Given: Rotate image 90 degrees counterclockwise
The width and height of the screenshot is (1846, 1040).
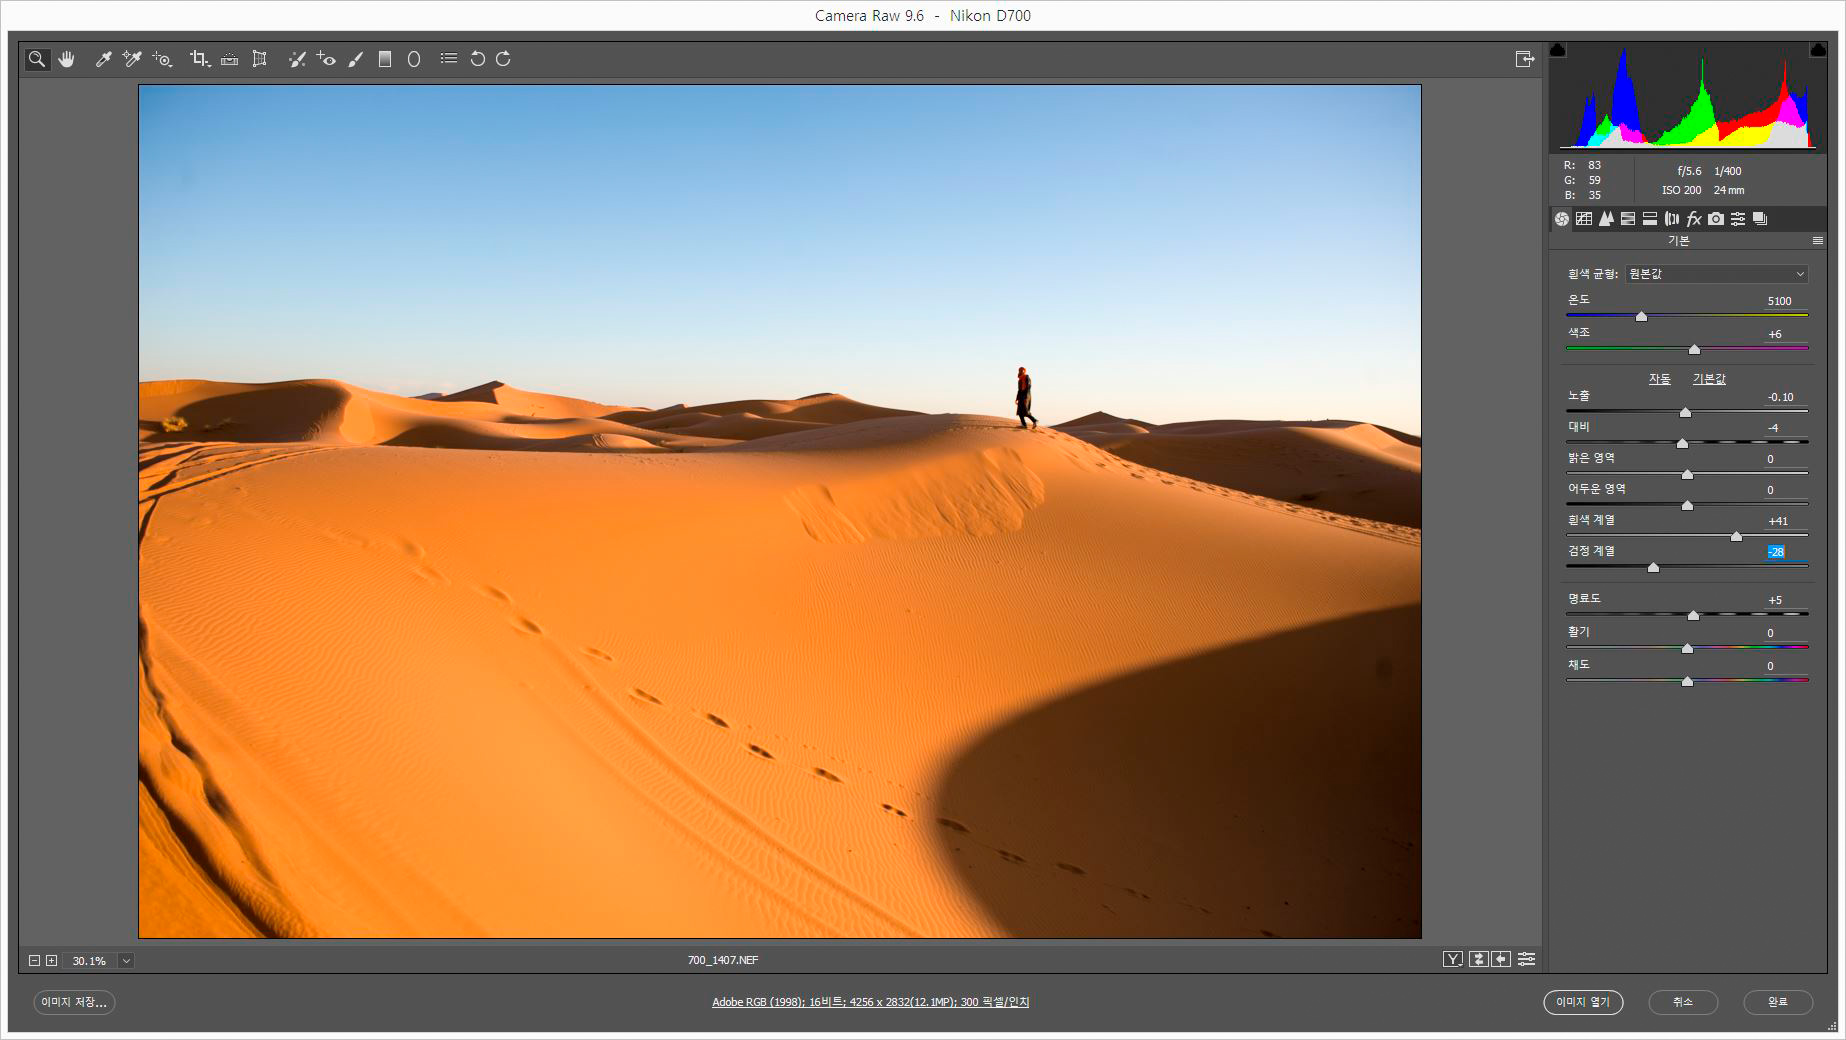Looking at the screenshot, I should click(x=478, y=59).
